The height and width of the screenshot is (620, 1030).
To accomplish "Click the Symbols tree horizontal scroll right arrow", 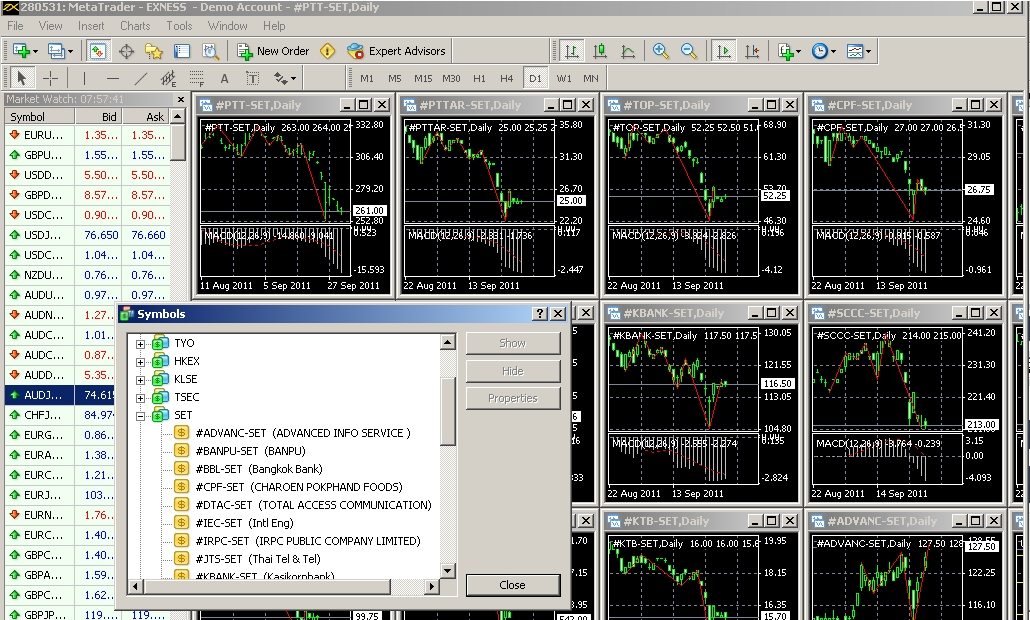I will point(432,586).
